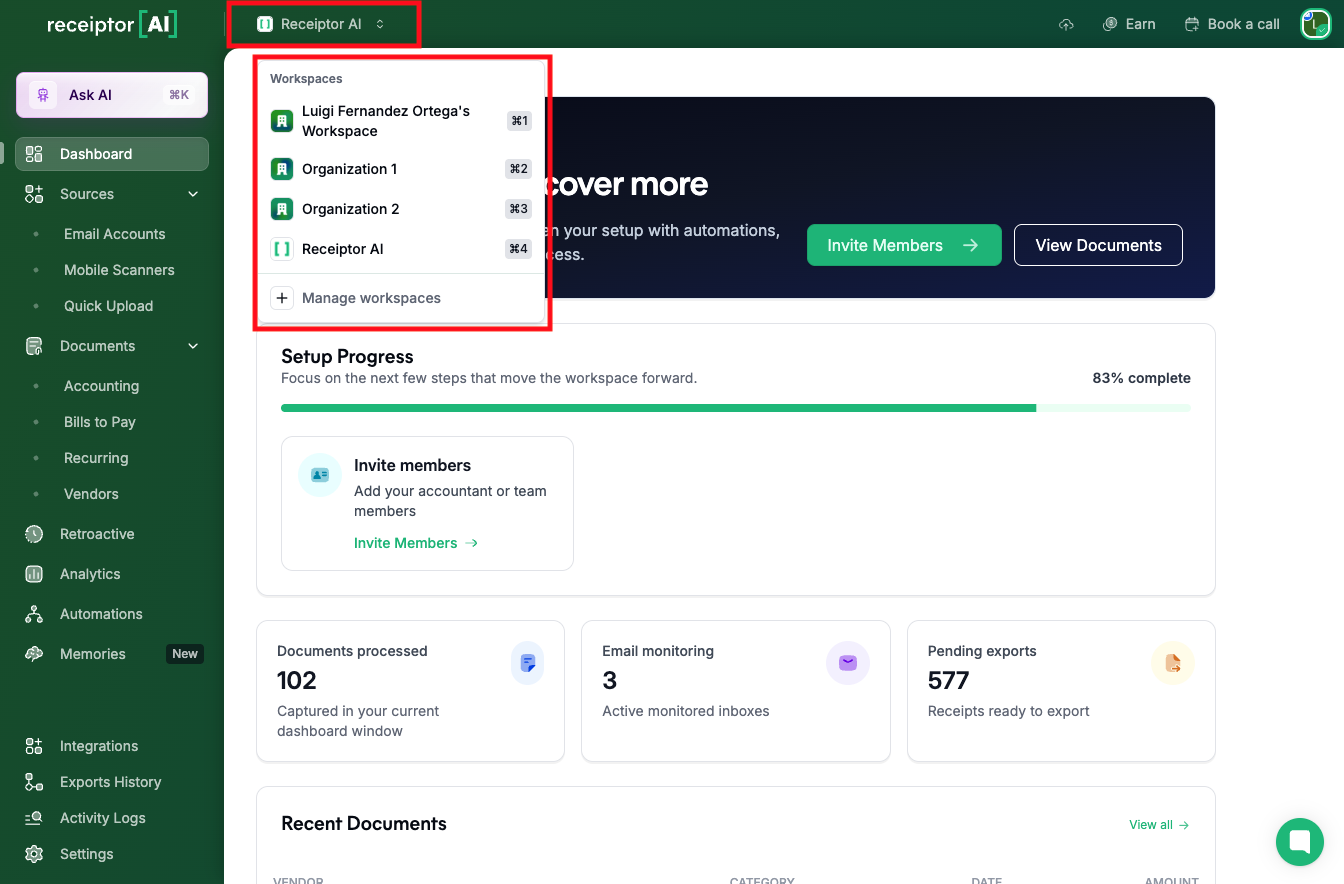Open the chat support widget
The height and width of the screenshot is (884, 1344).
(1300, 842)
